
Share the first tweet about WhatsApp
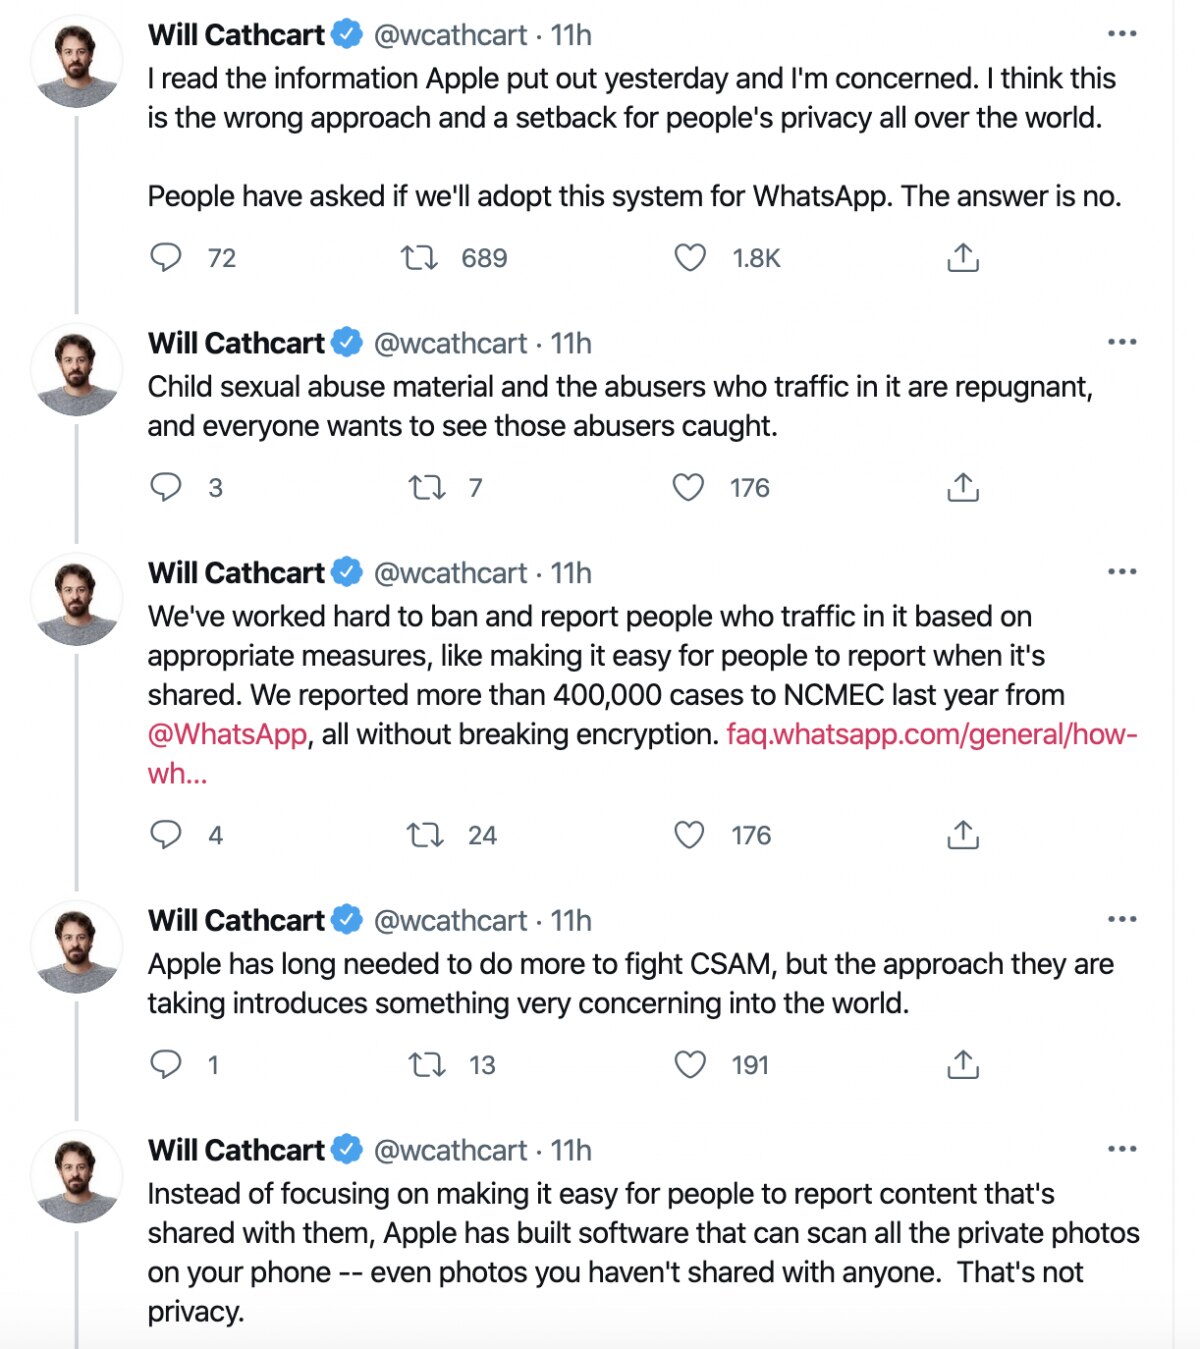point(962,258)
